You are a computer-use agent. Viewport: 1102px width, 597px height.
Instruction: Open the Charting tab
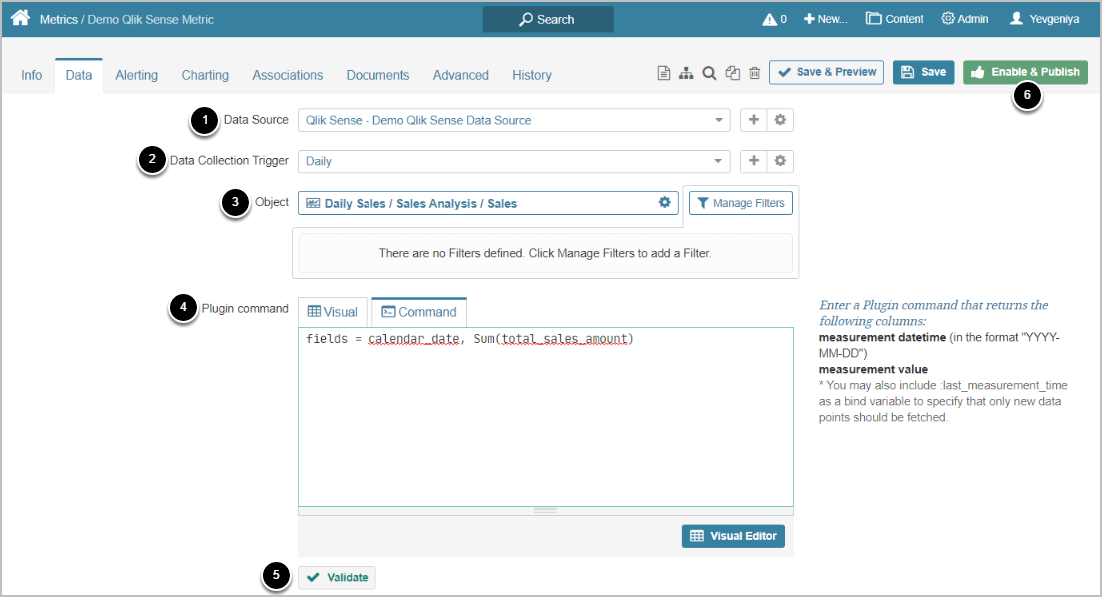pyautogui.click(x=205, y=75)
